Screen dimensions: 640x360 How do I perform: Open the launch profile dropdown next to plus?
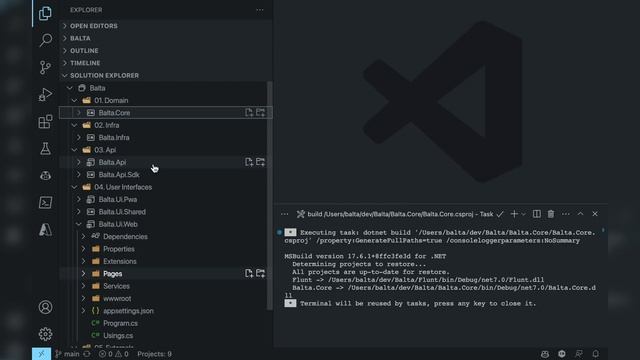coord(523,214)
